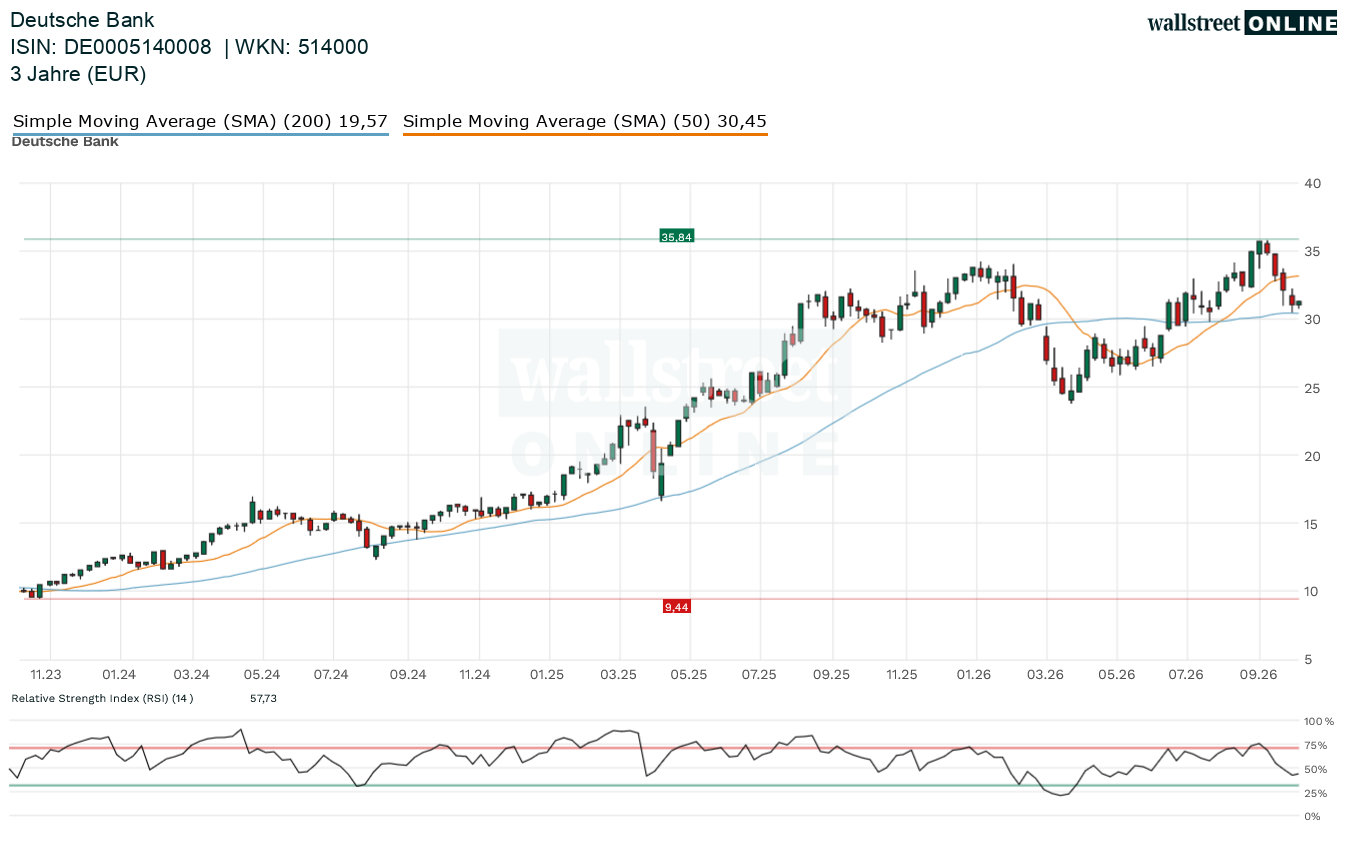Click the 09.26 date axis label
The height and width of the screenshot is (843, 1349).
pyautogui.click(x=1258, y=675)
